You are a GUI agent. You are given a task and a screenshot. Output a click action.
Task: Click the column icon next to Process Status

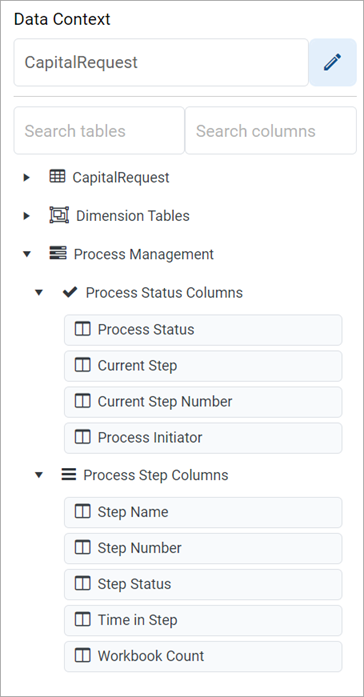pyautogui.click(x=83, y=329)
